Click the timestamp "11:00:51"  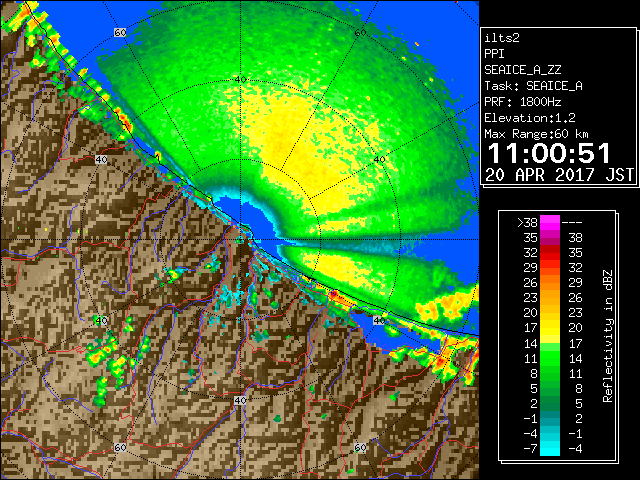tap(549, 153)
